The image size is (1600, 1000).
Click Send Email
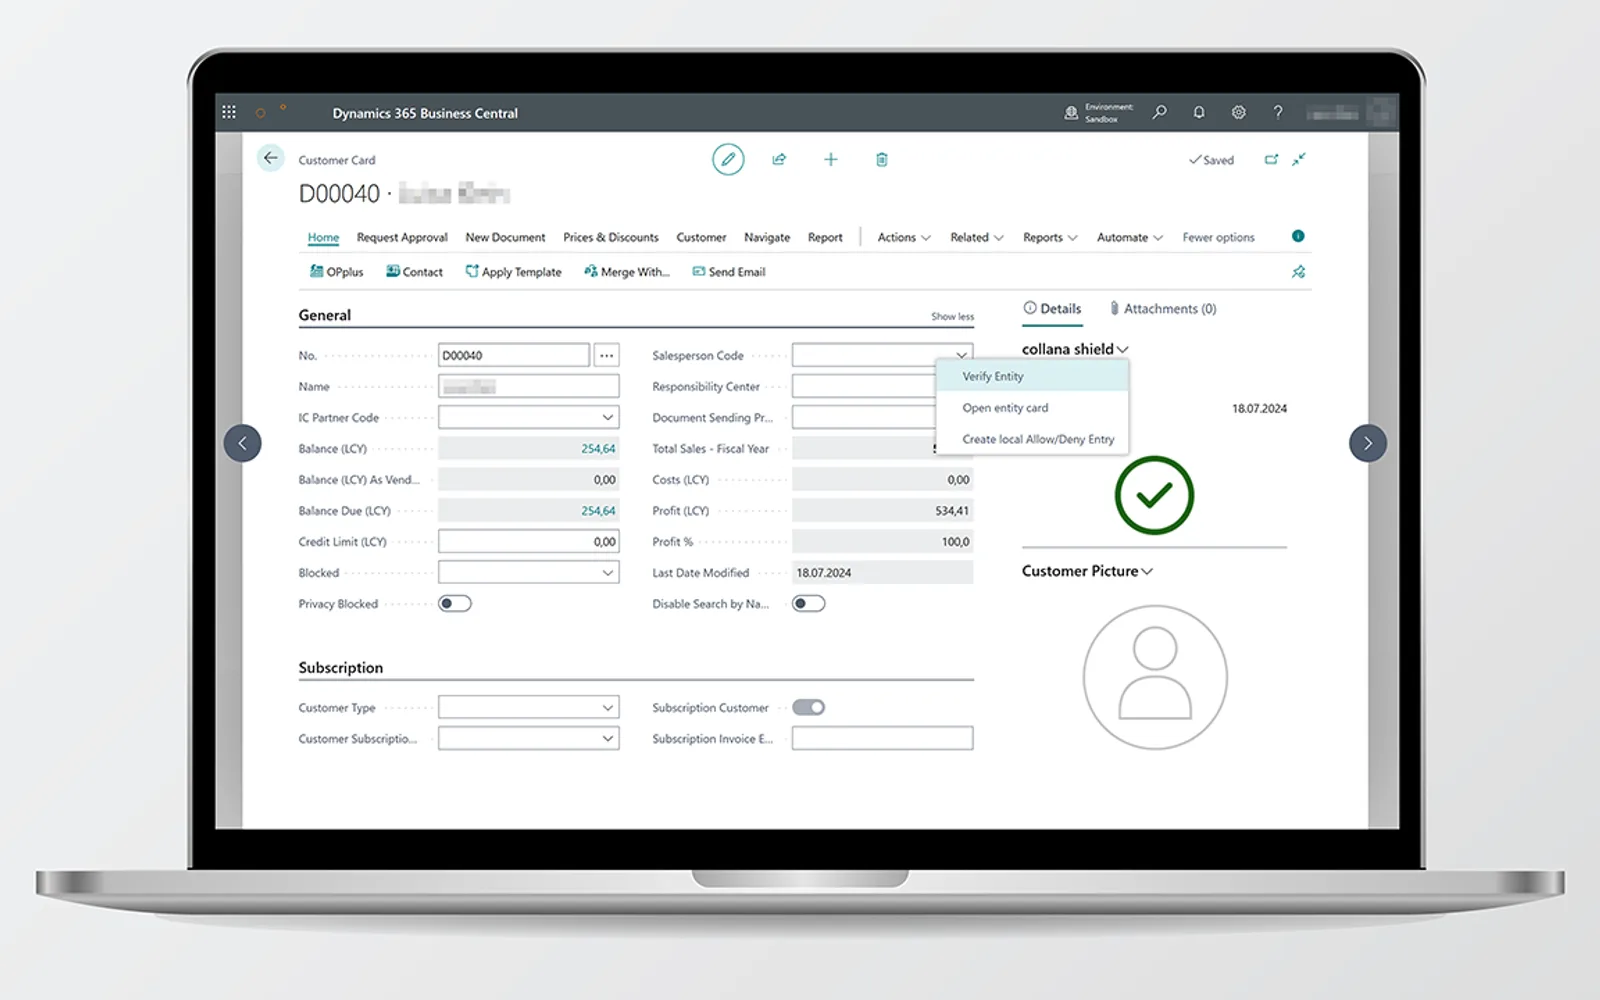click(x=729, y=272)
